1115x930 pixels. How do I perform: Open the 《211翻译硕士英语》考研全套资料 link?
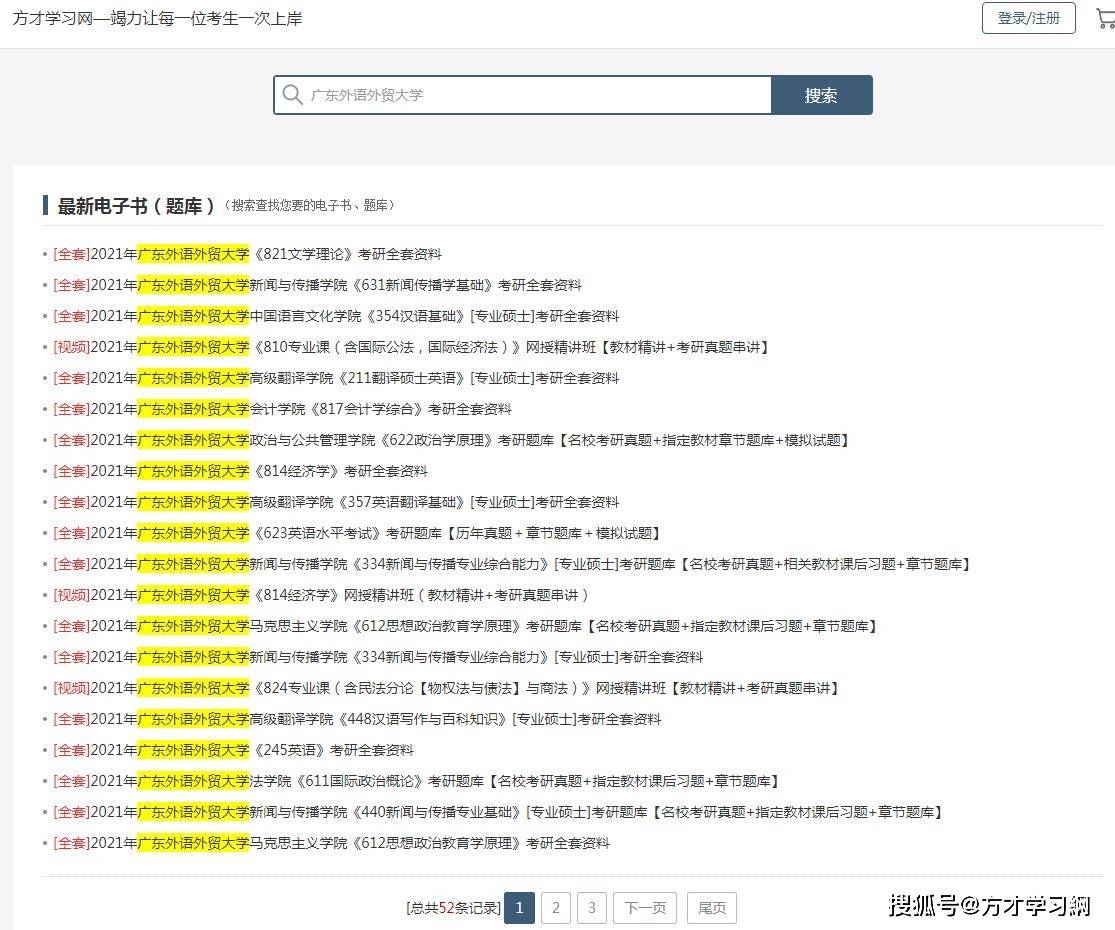point(336,378)
